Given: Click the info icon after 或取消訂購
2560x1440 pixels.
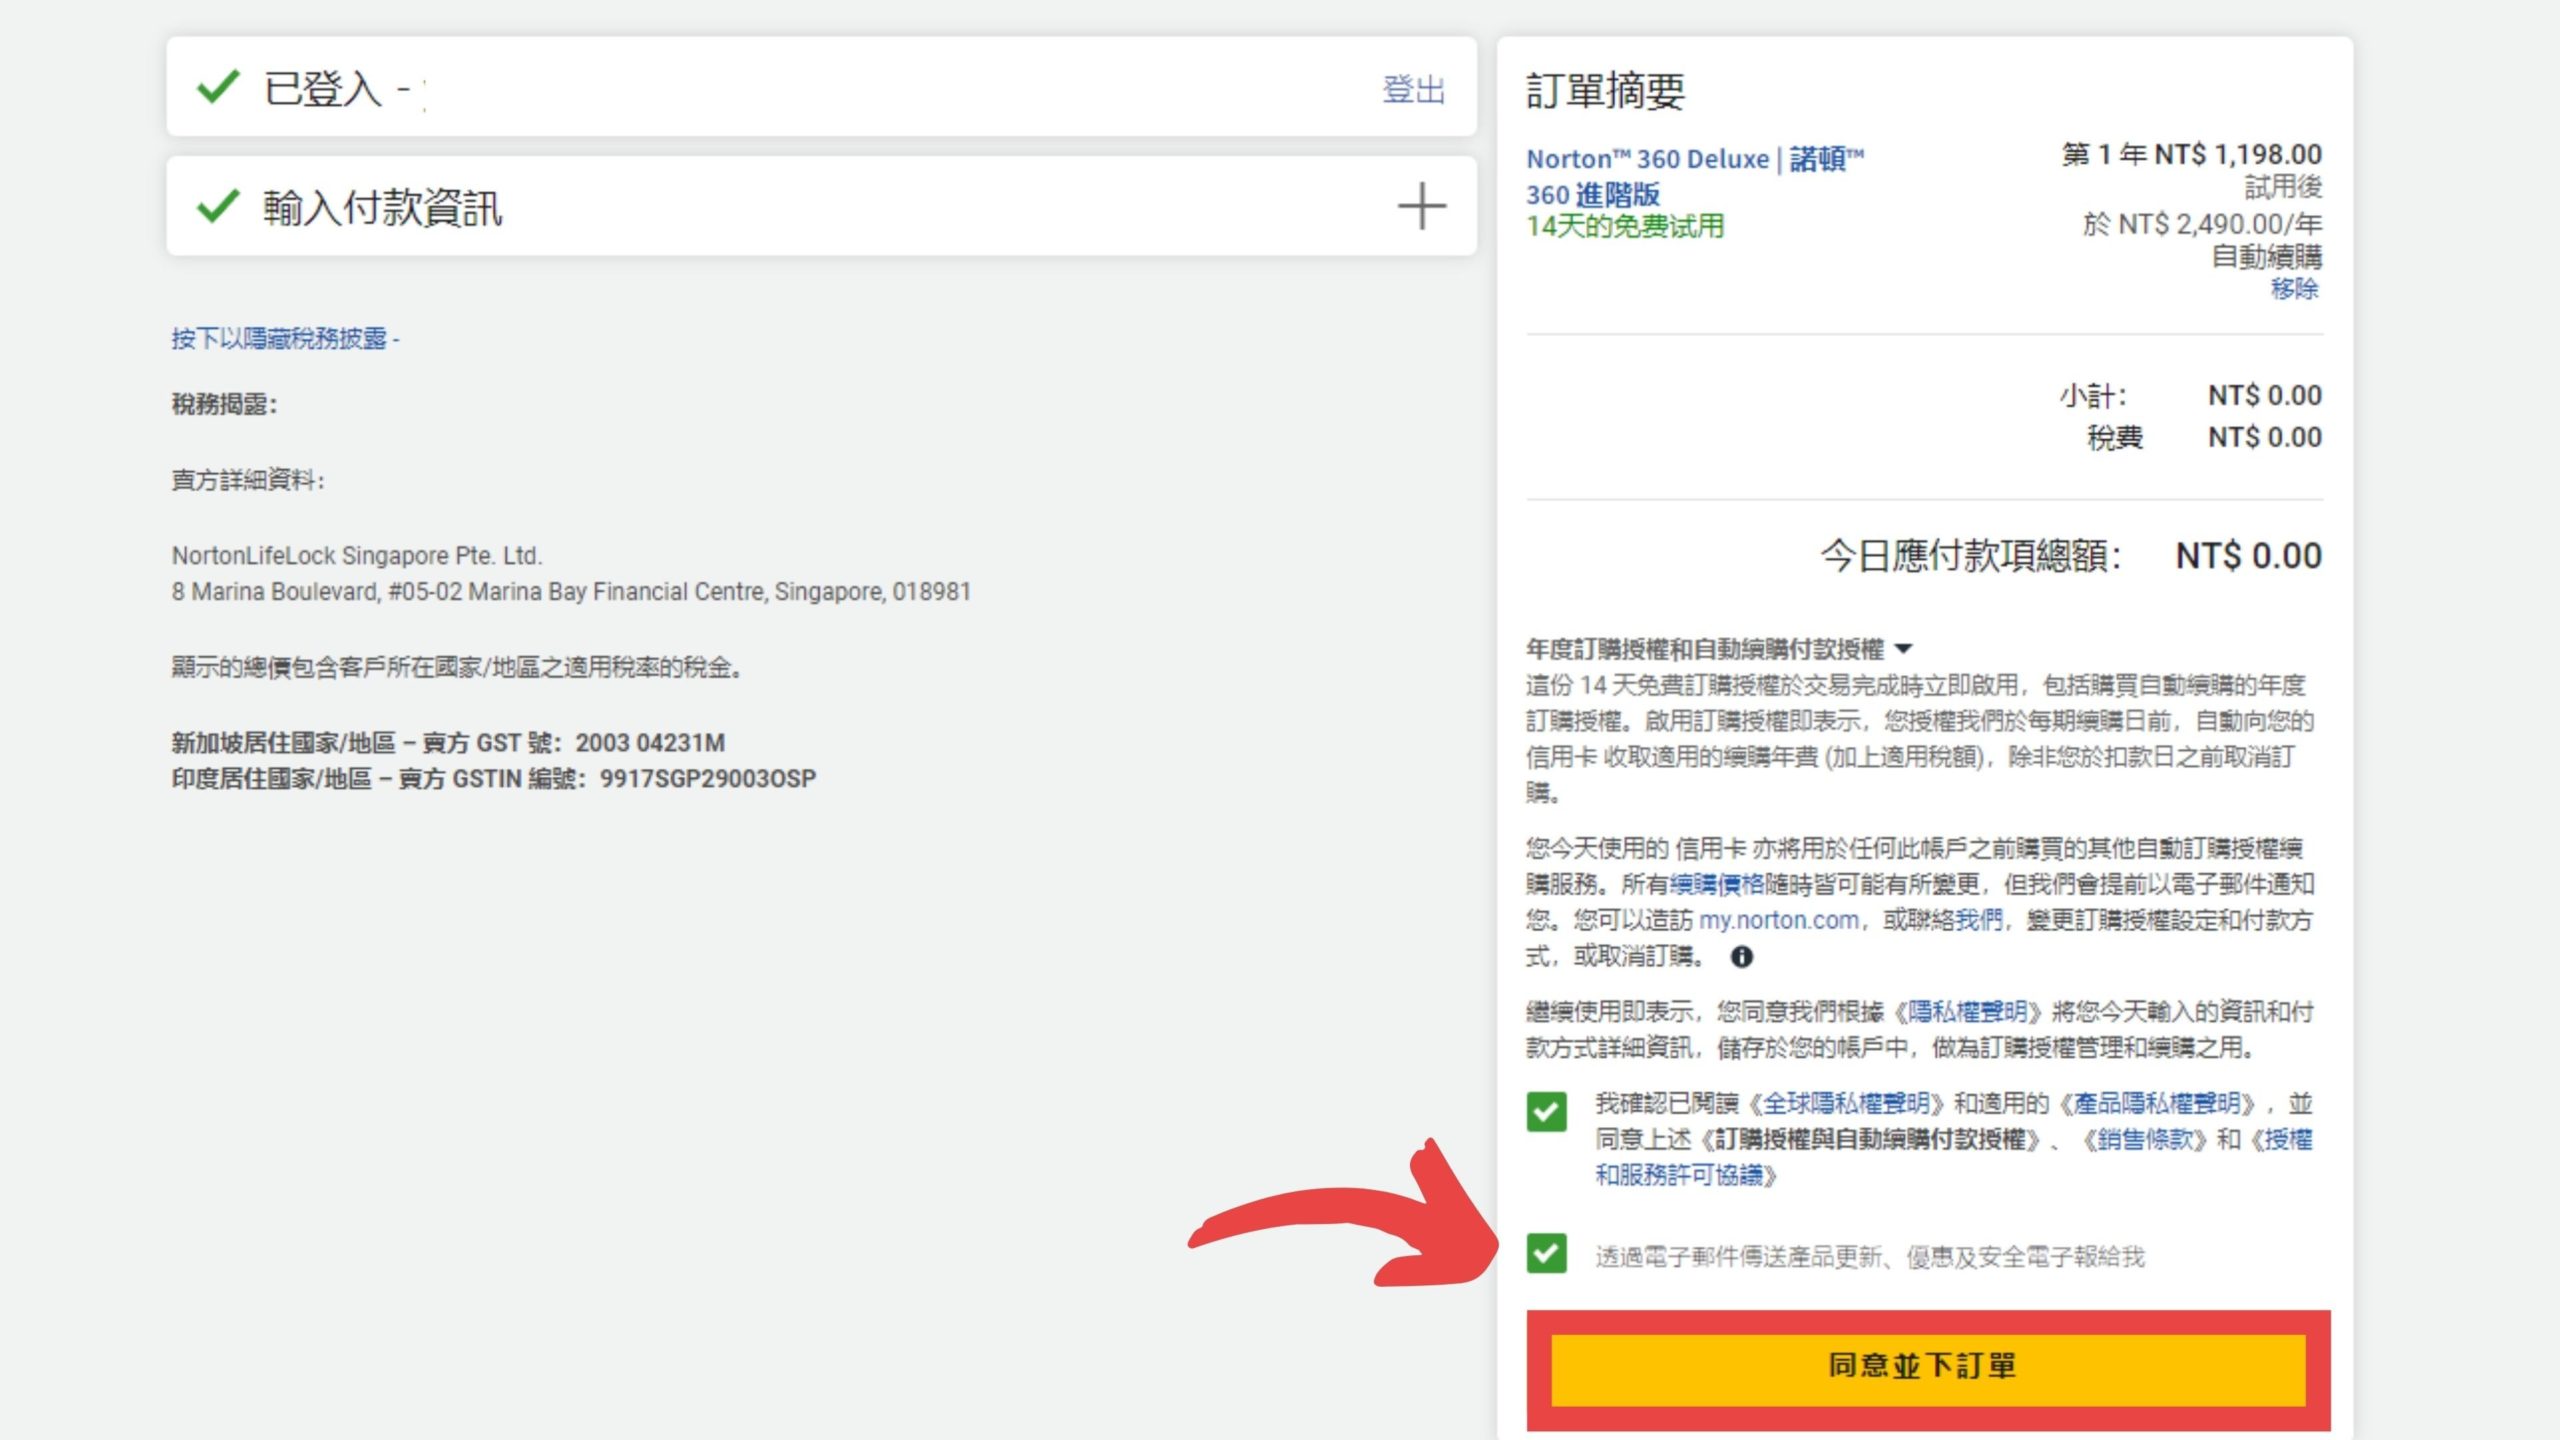Looking at the screenshot, I should pyautogui.click(x=1741, y=957).
